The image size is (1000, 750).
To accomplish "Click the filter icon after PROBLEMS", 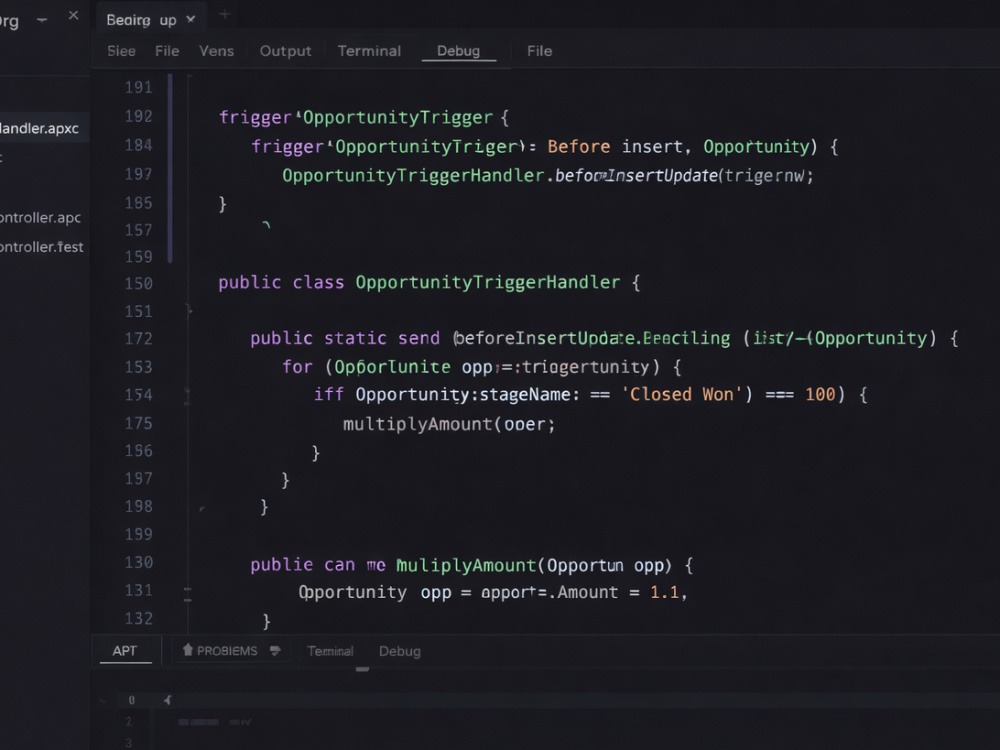I will tap(275, 651).
